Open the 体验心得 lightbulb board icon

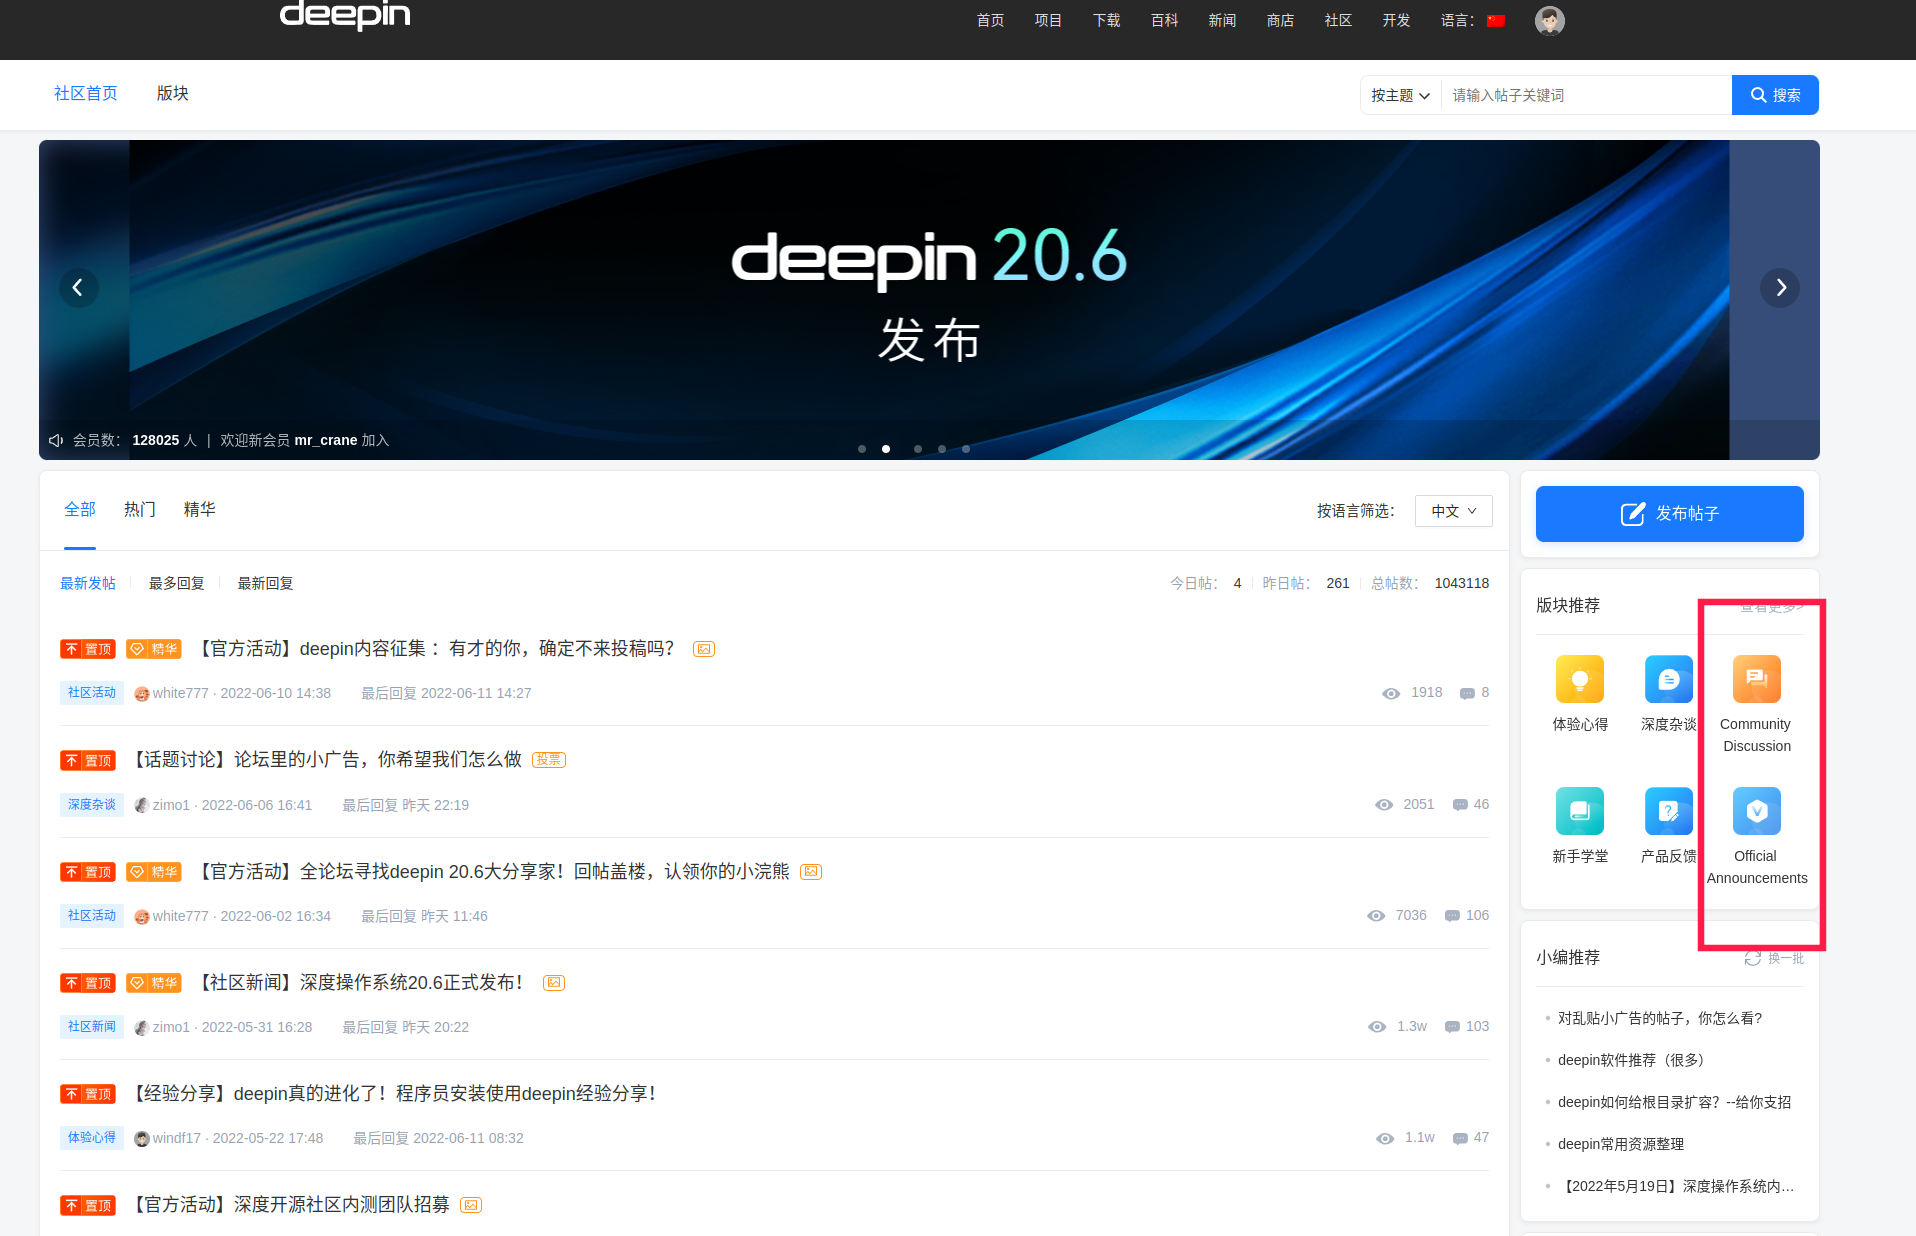(1579, 680)
